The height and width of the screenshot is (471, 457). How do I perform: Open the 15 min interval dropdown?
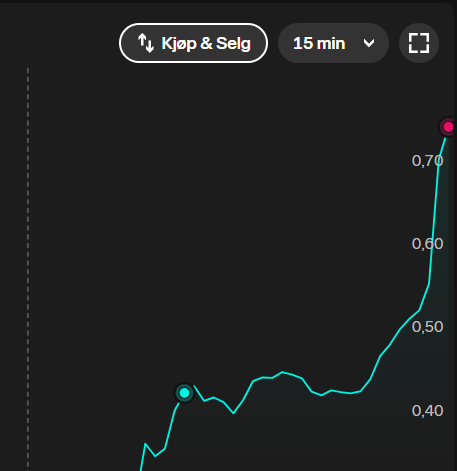tap(333, 43)
